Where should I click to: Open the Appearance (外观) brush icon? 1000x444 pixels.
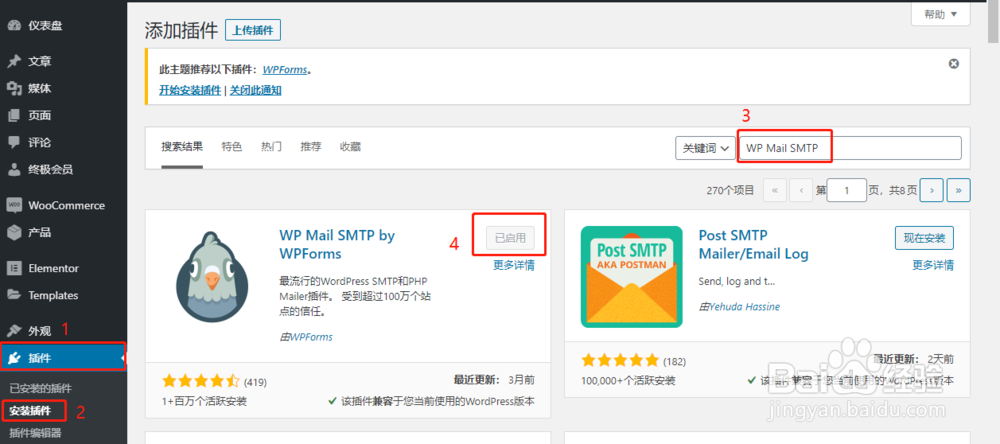pyautogui.click(x=13, y=331)
